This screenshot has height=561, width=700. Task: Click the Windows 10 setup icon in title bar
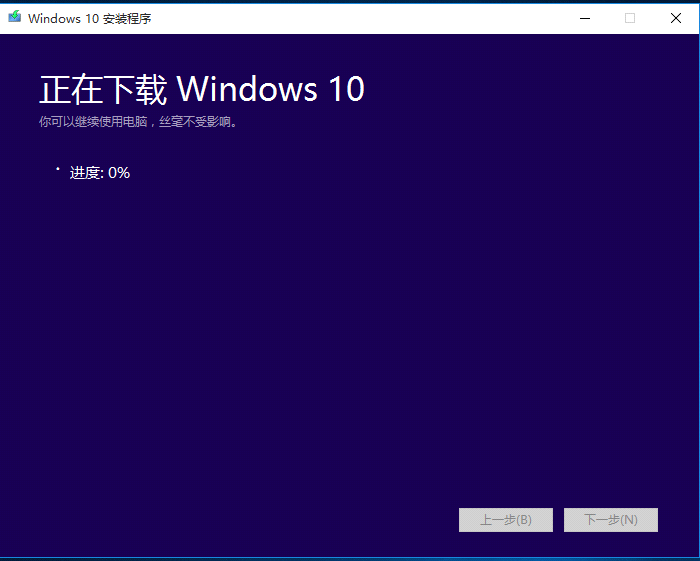(x=14, y=17)
